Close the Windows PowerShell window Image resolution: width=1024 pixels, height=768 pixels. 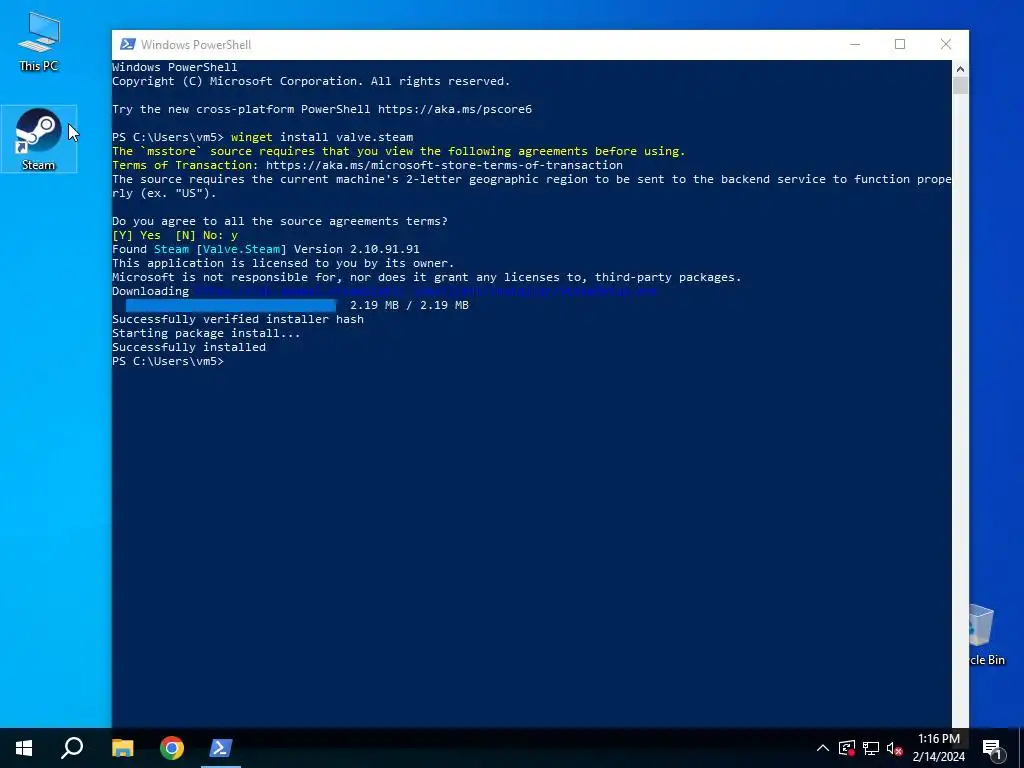click(946, 44)
